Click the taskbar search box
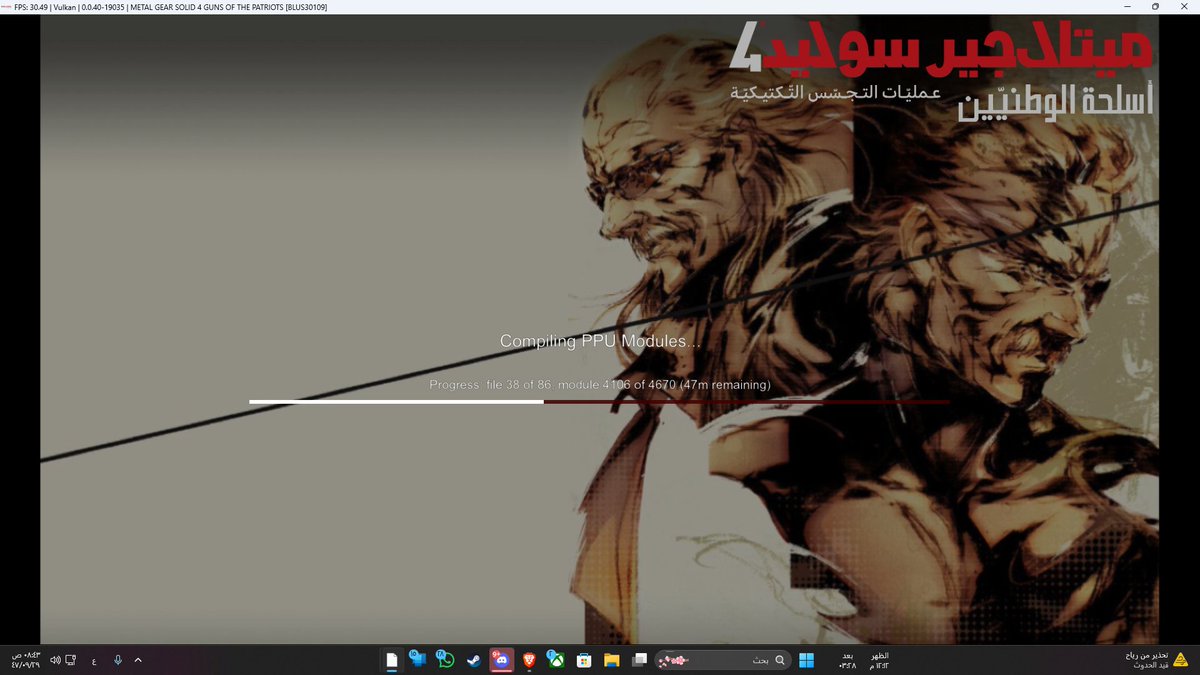1200x675 pixels. [721, 660]
